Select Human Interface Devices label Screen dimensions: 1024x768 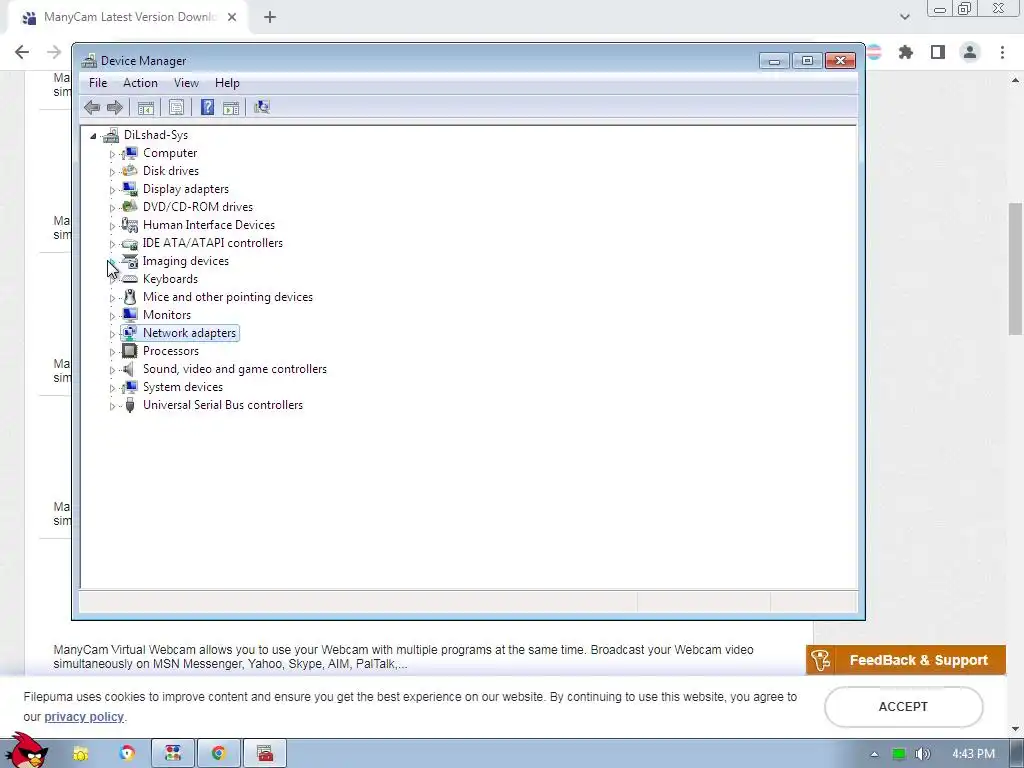pyautogui.click(x=208, y=225)
